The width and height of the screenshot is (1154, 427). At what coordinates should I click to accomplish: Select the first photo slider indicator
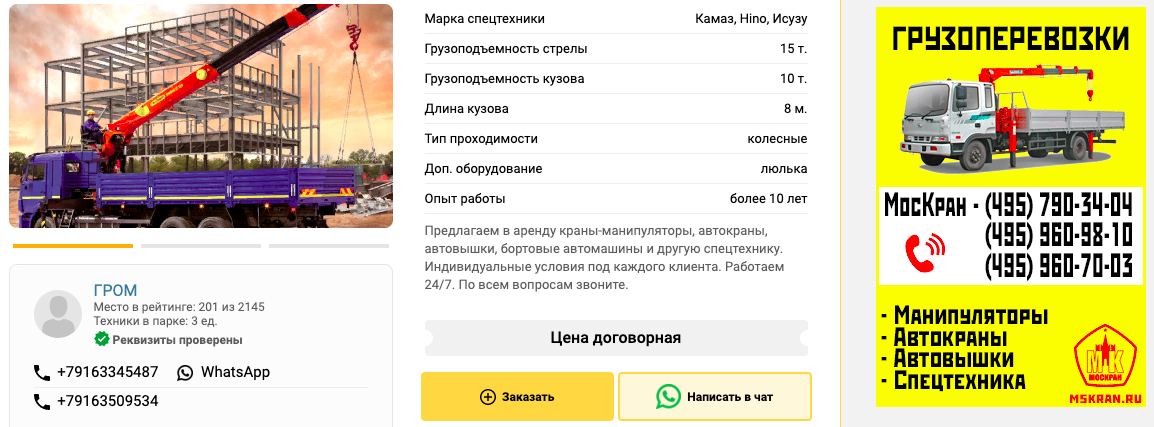73,245
